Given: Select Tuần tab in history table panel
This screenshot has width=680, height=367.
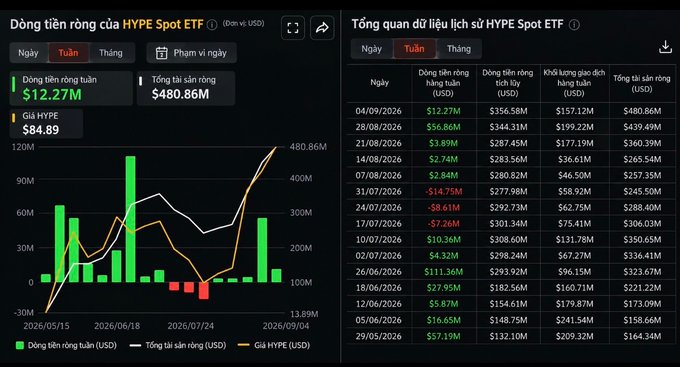Looking at the screenshot, I should coord(414,49).
